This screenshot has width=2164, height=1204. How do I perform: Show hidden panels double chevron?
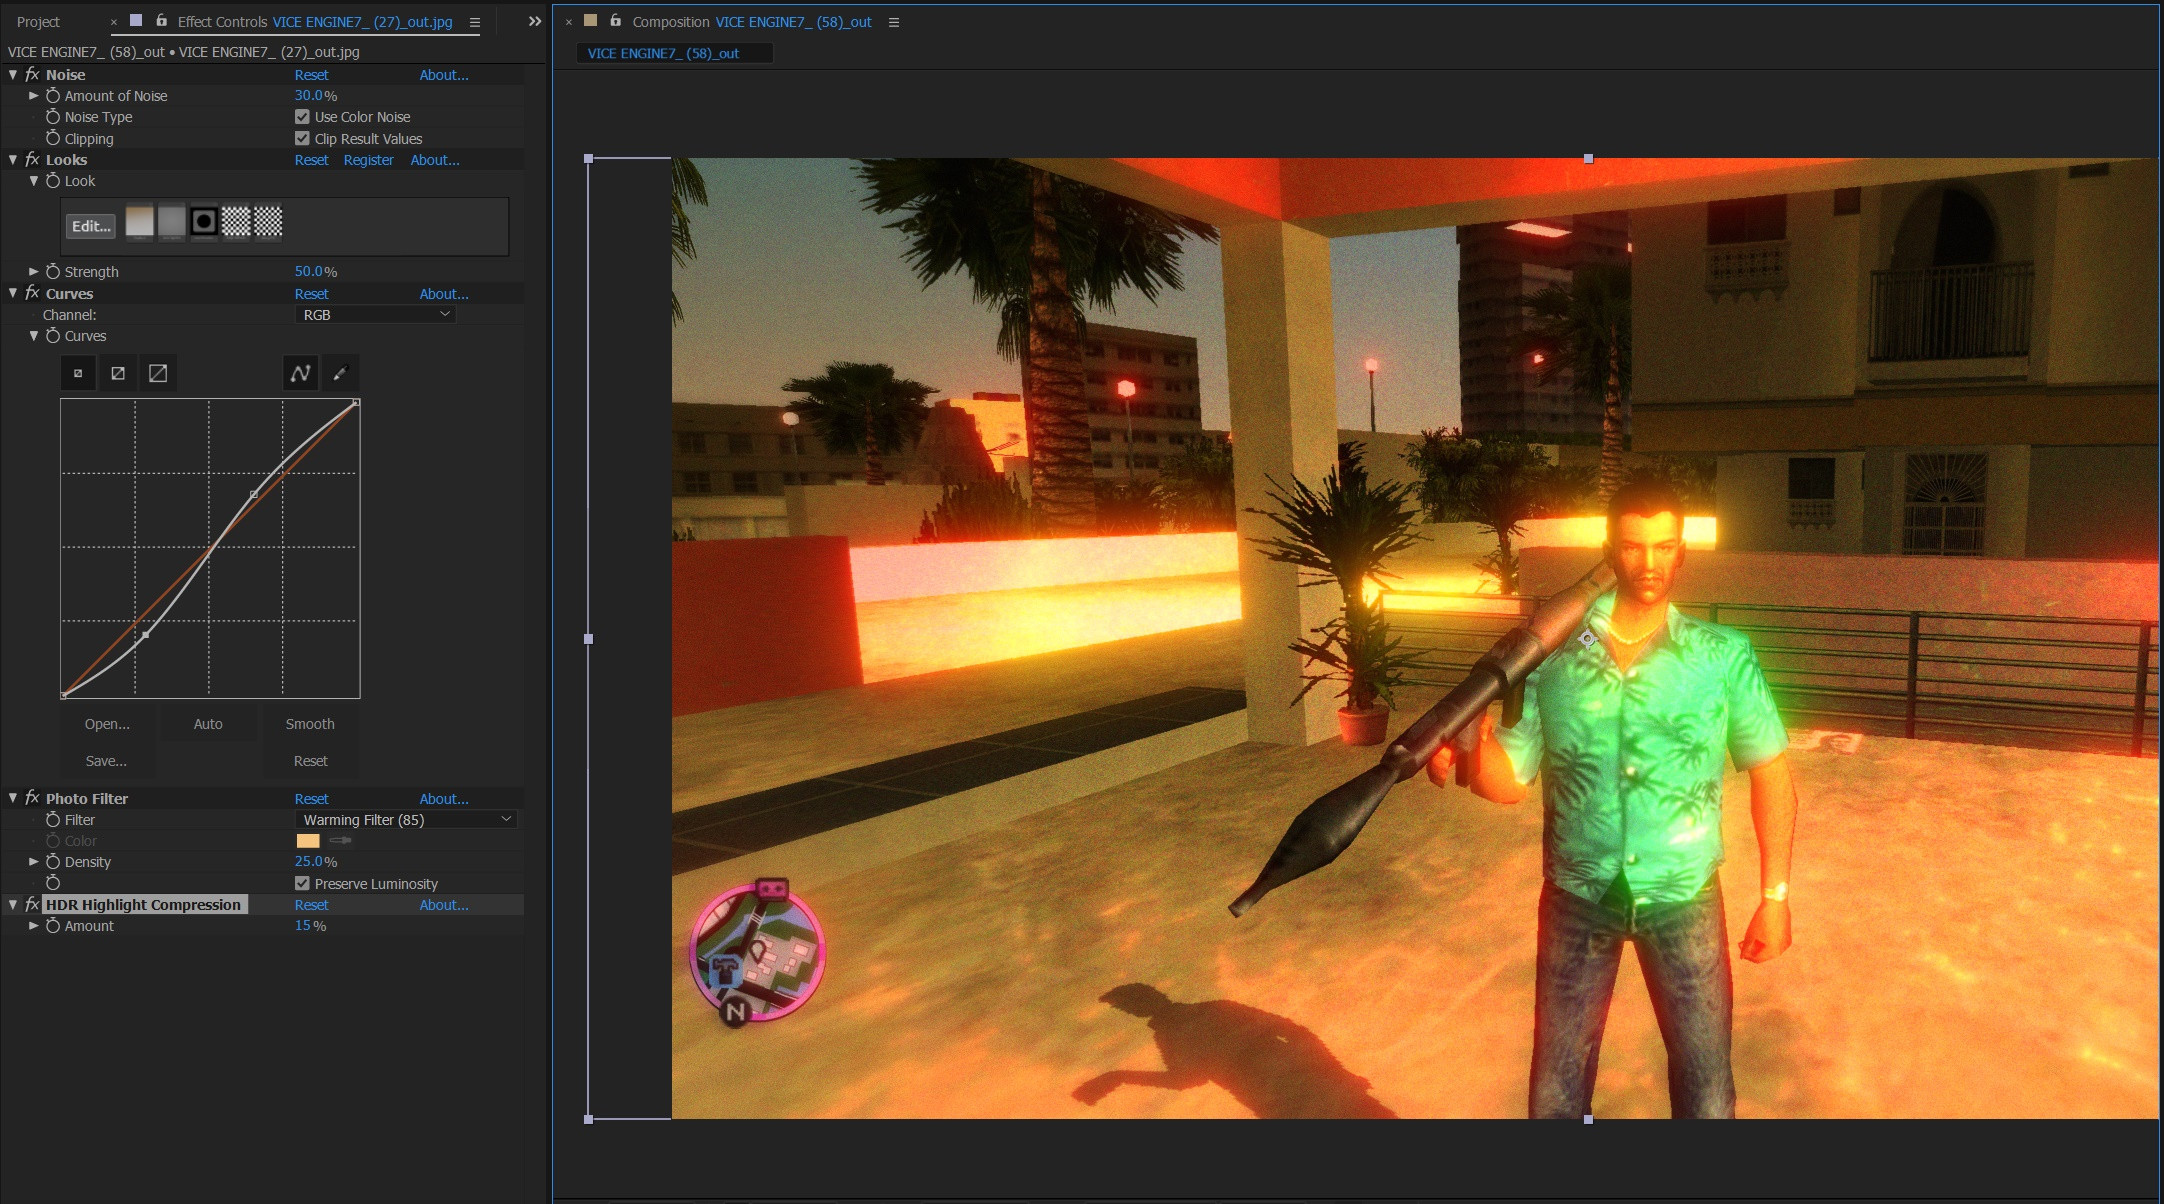point(535,21)
